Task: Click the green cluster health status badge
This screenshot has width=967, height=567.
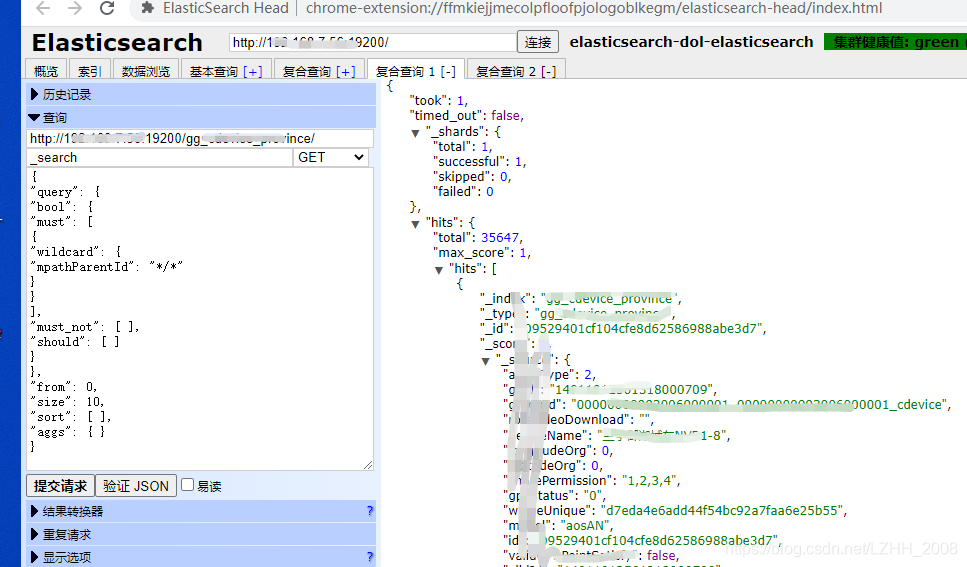Action: click(x=895, y=42)
